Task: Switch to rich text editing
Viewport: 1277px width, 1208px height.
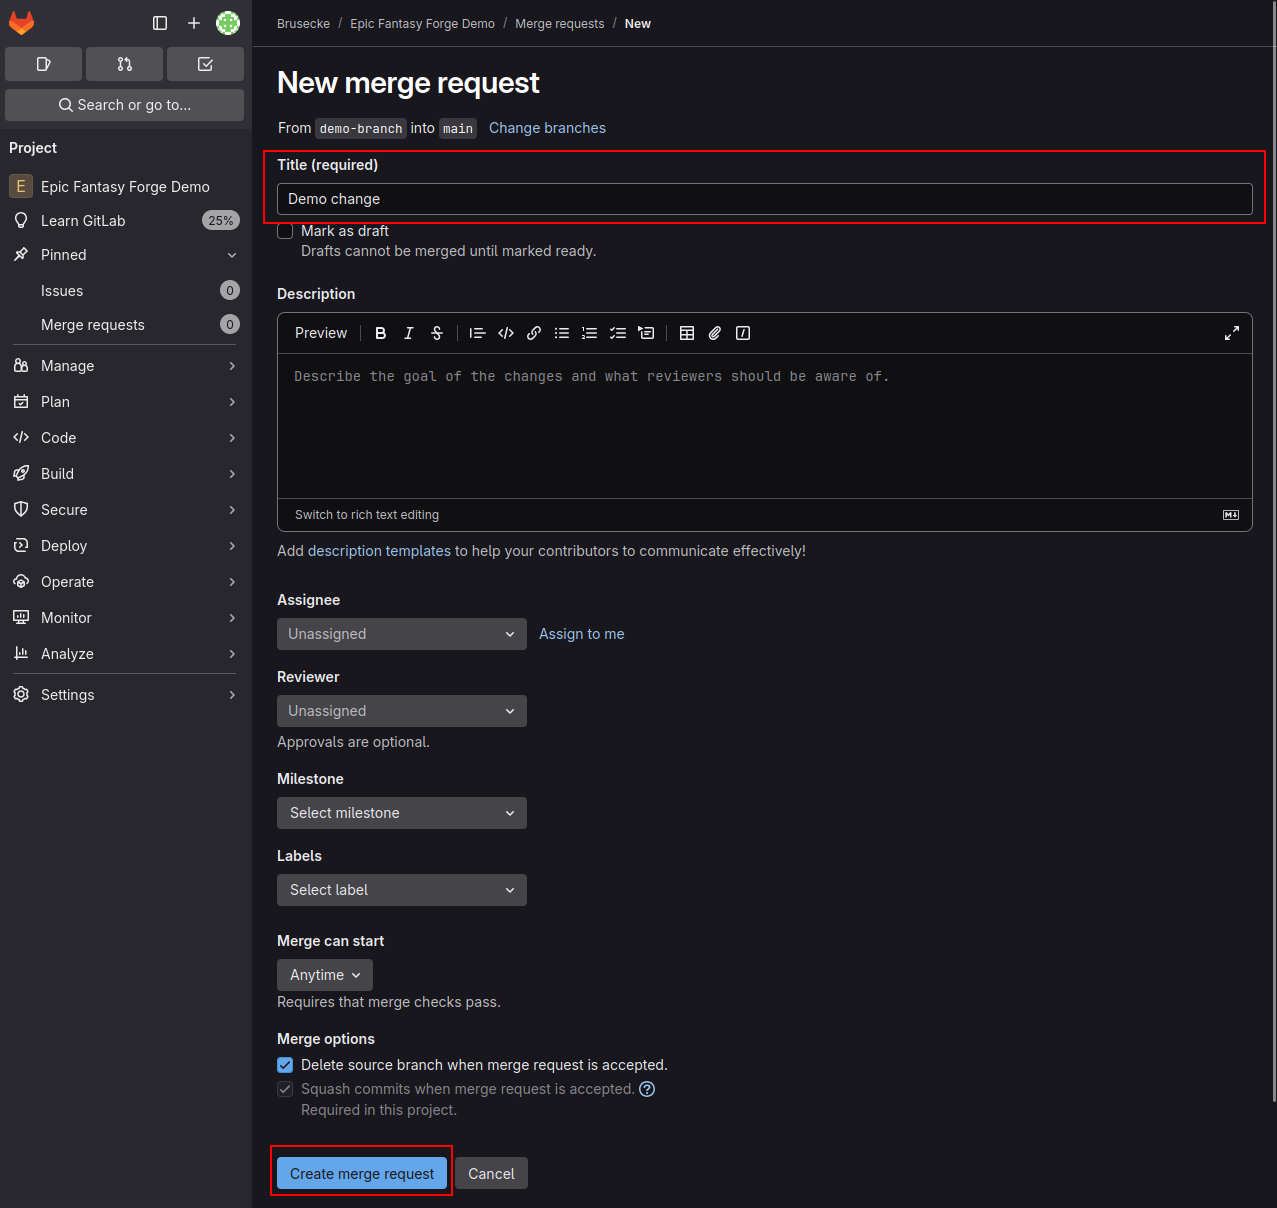Action: [x=367, y=515]
